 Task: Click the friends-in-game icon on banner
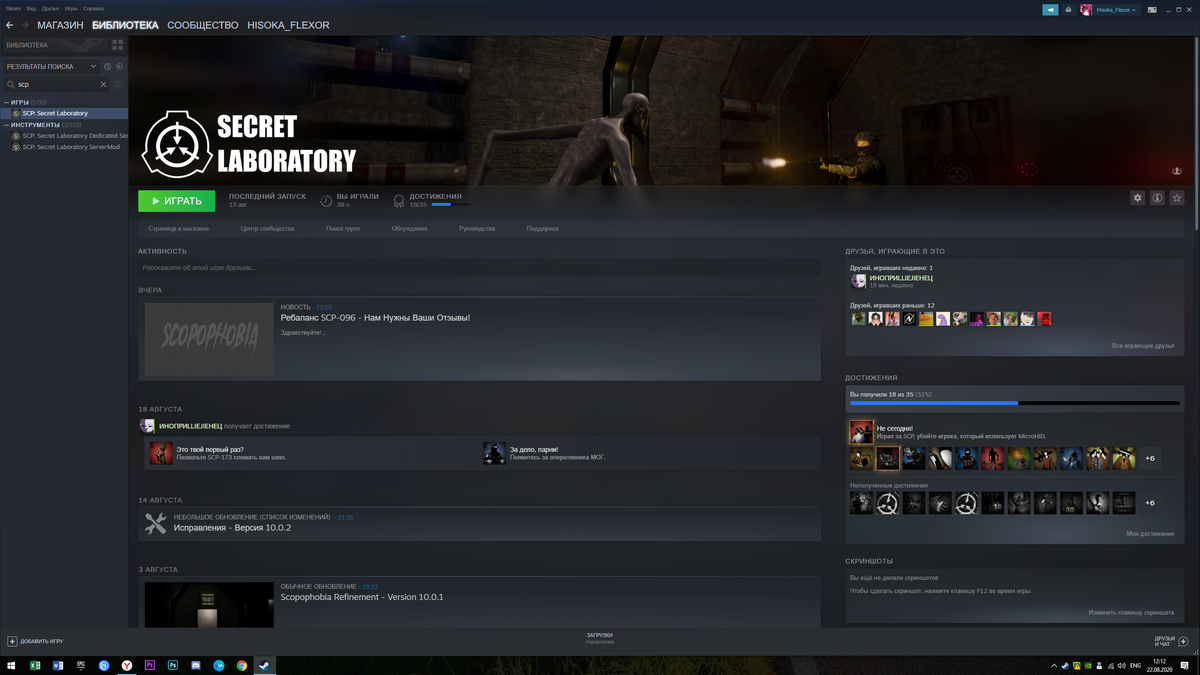(x=1177, y=171)
